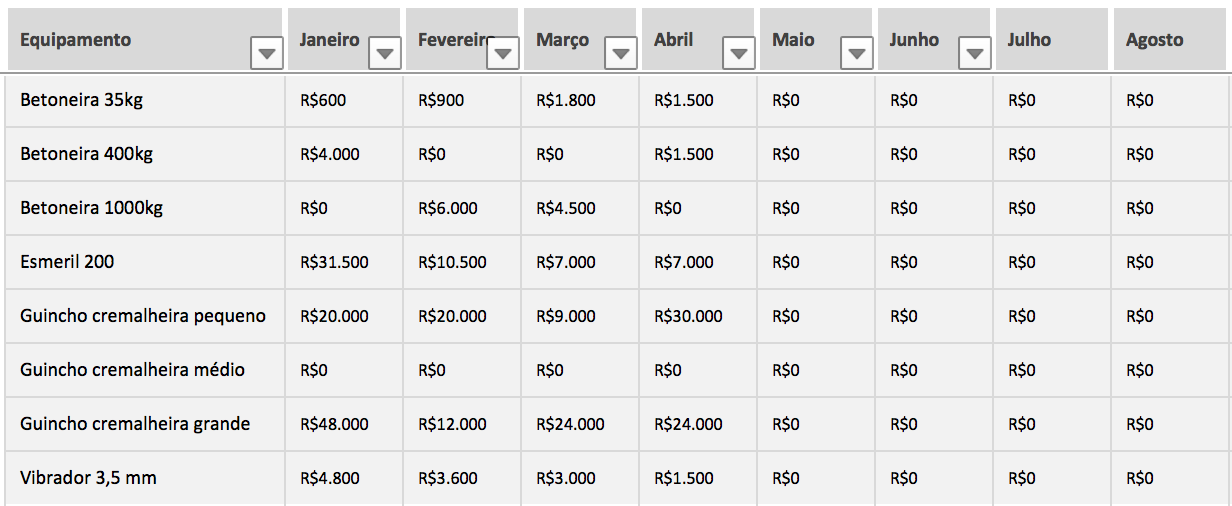Select the R$30.000 Abril cell
The width and height of the screenshot is (1232, 506).
(x=688, y=316)
